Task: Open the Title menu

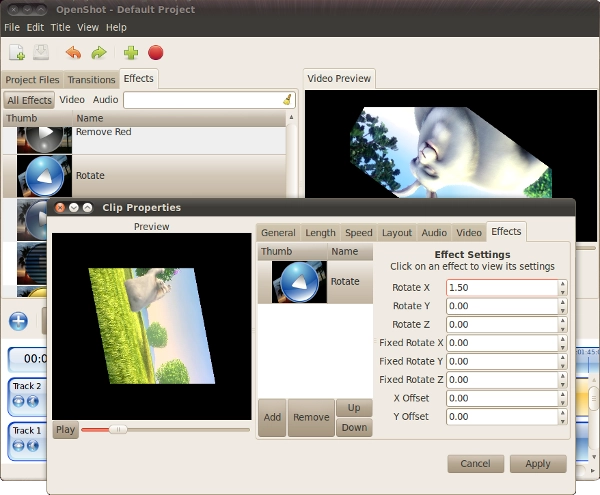Action: tap(60, 28)
